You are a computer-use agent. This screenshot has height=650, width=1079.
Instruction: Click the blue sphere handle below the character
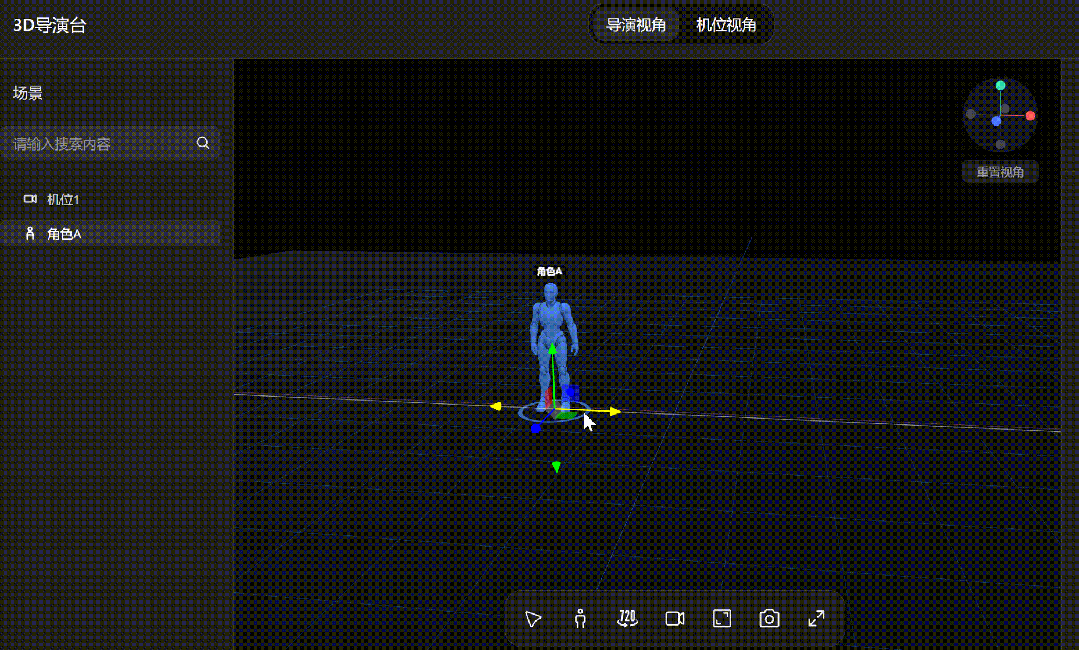click(x=536, y=429)
